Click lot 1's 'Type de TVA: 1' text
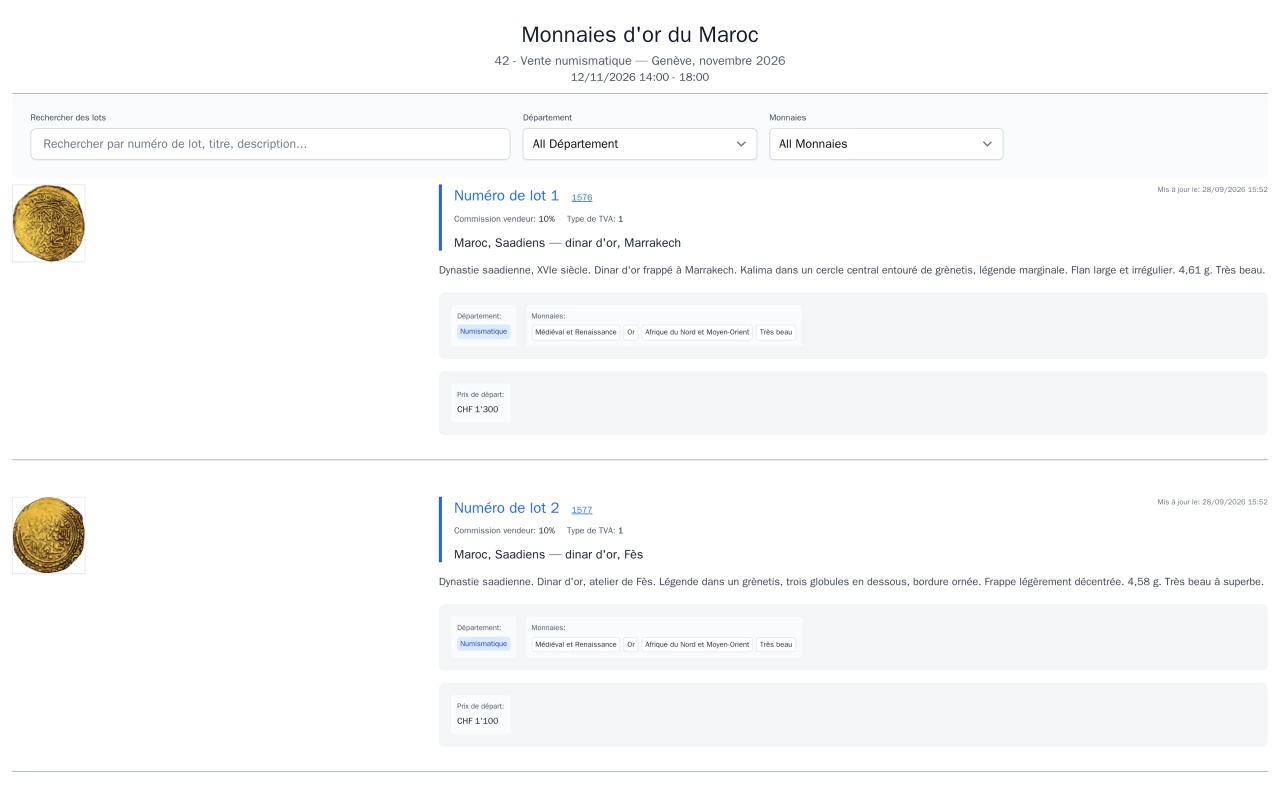 pyautogui.click(x=595, y=219)
